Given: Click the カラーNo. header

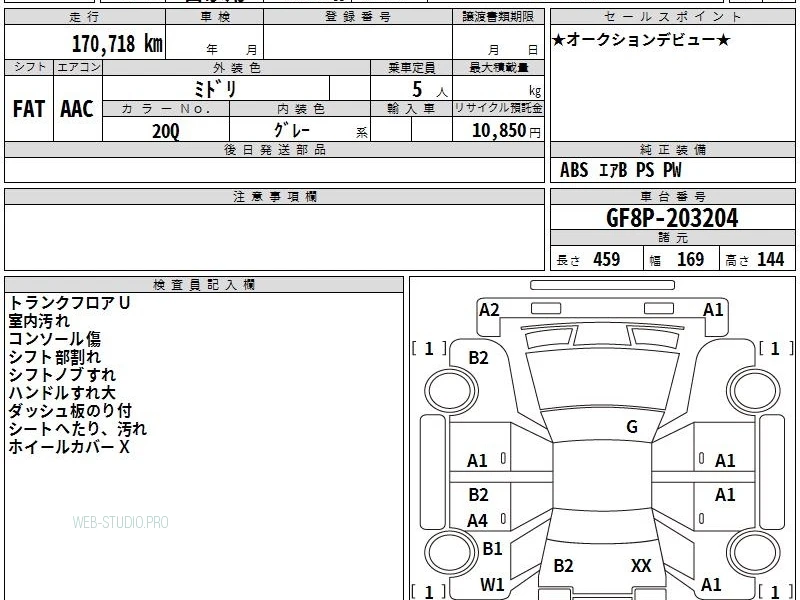Looking at the screenshot, I should (x=166, y=109).
